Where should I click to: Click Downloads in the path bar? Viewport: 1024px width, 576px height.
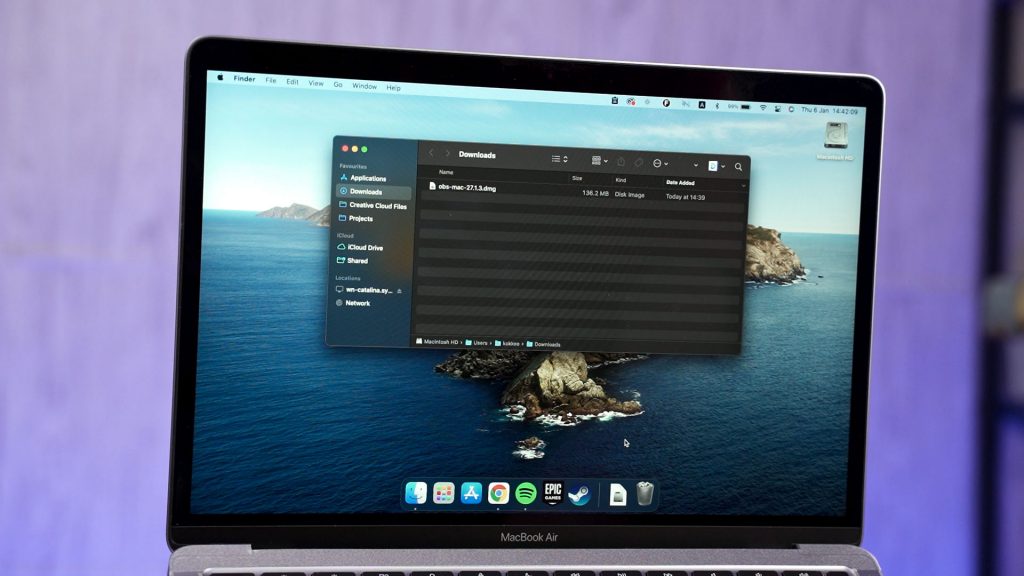543,344
